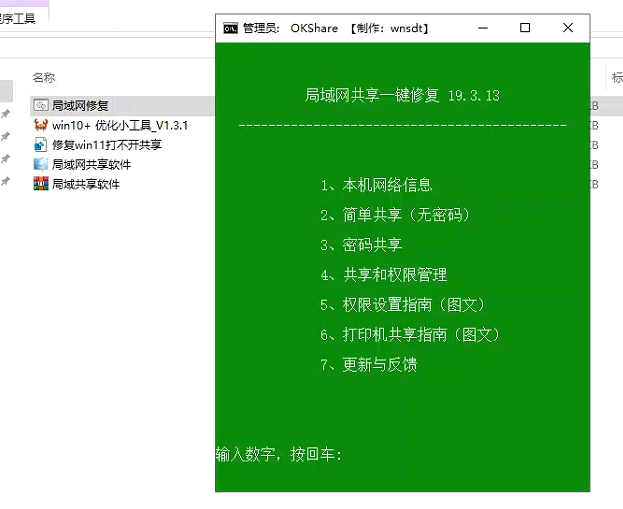Viewport: 623px width, 509px height.
Task: Click the OKShare window title text
Action: 336,28
